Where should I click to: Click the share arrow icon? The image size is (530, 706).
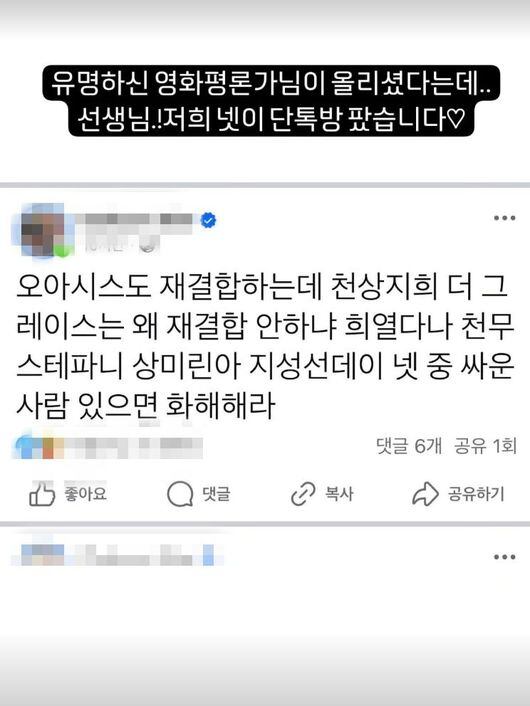coord(425,494)
